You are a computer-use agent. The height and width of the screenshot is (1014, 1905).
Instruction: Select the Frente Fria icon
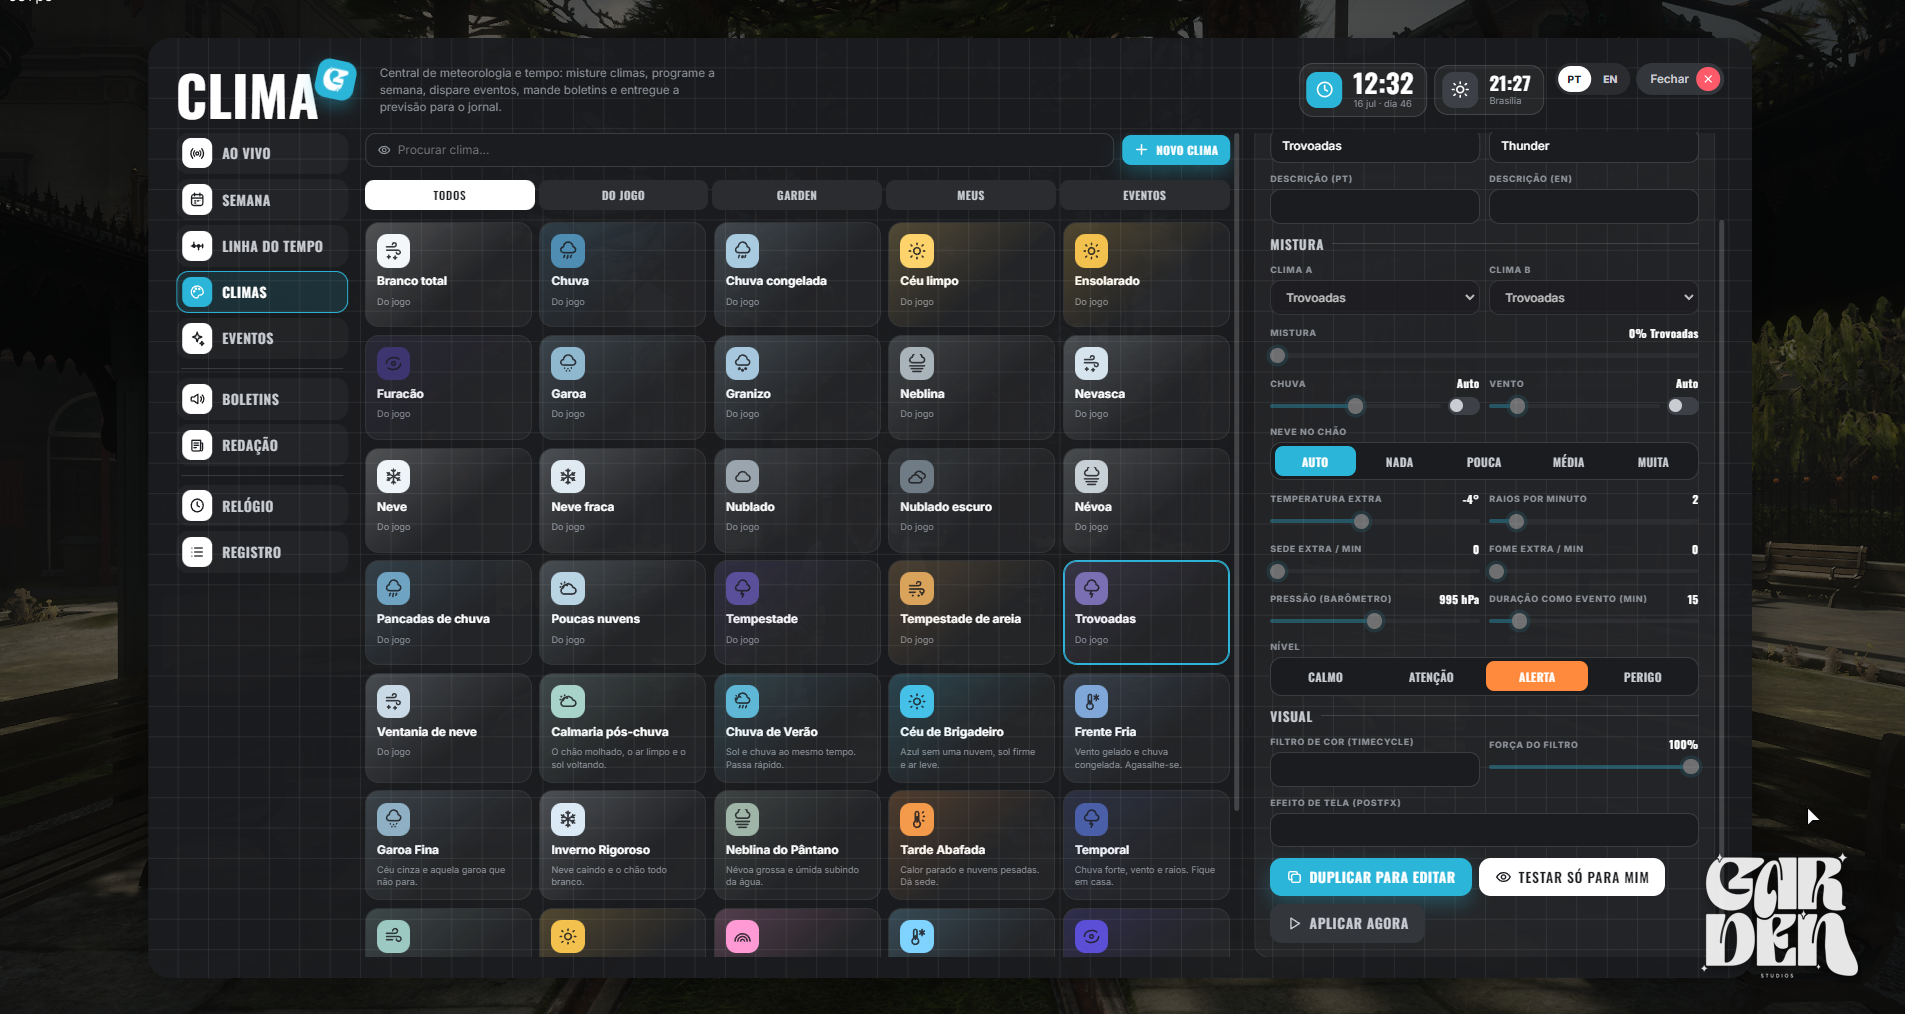1092,702
